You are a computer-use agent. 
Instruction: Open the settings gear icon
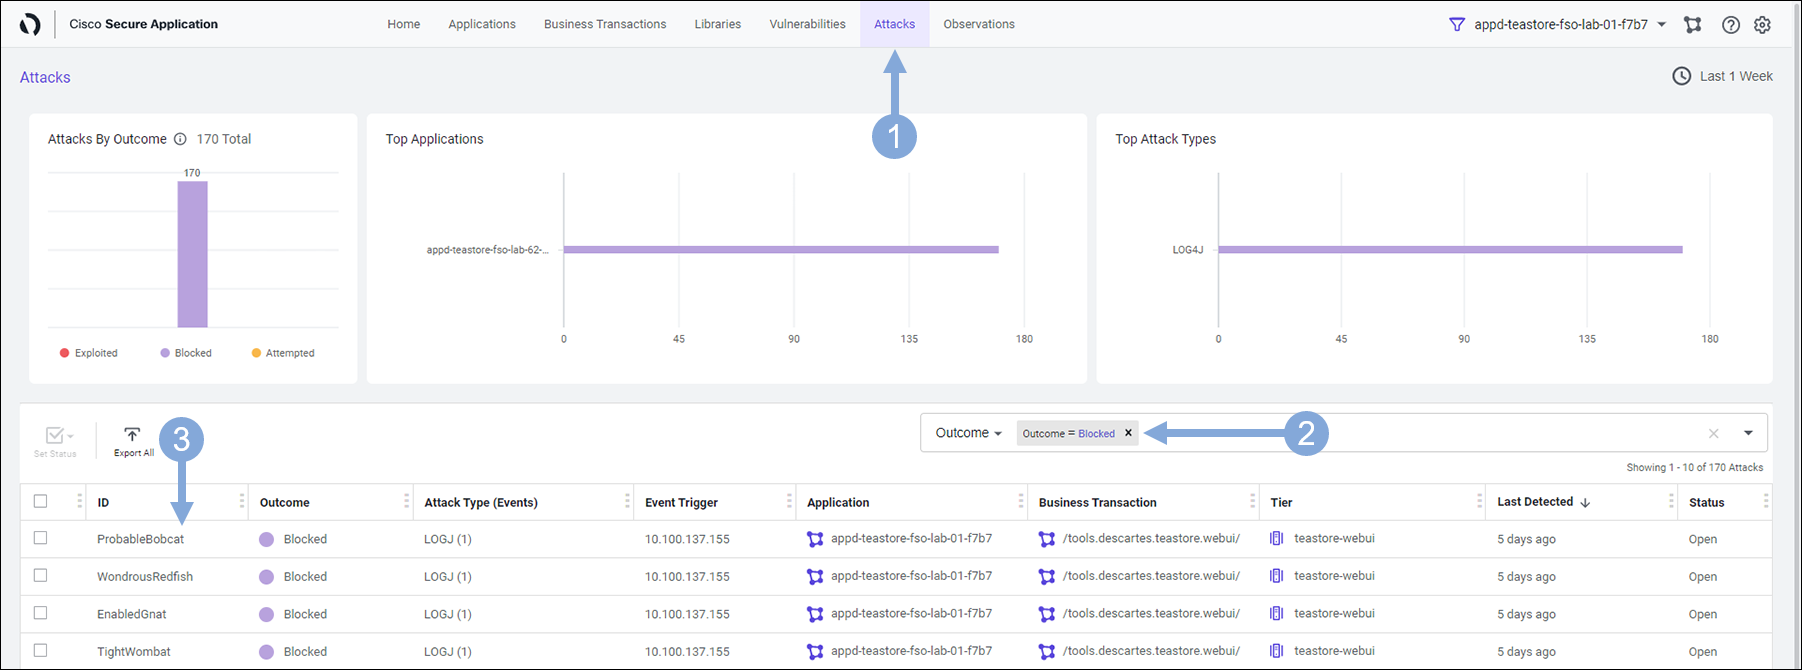1762,25
